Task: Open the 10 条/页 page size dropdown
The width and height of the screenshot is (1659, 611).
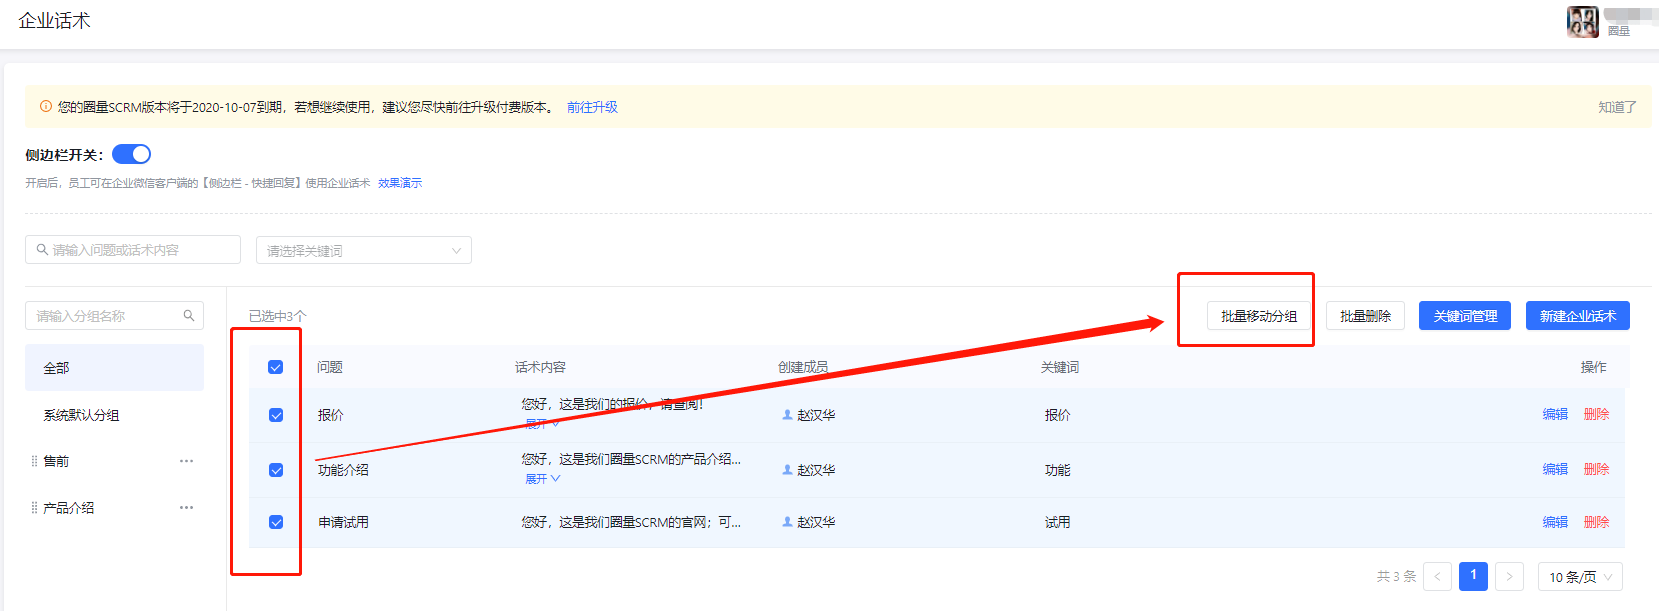Action: click(x=1579, y=577)
